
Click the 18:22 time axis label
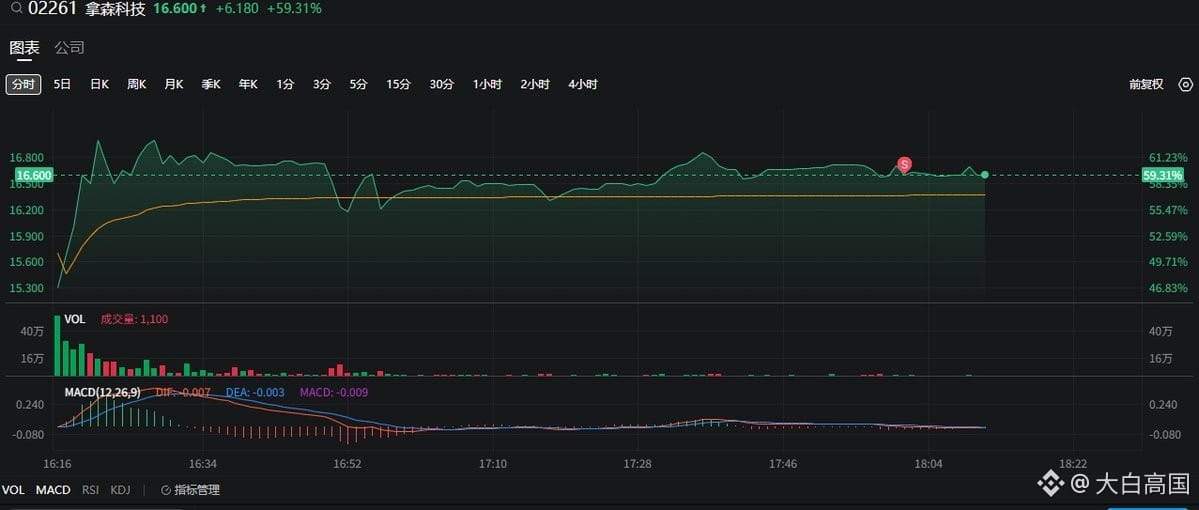[1073, 464]
